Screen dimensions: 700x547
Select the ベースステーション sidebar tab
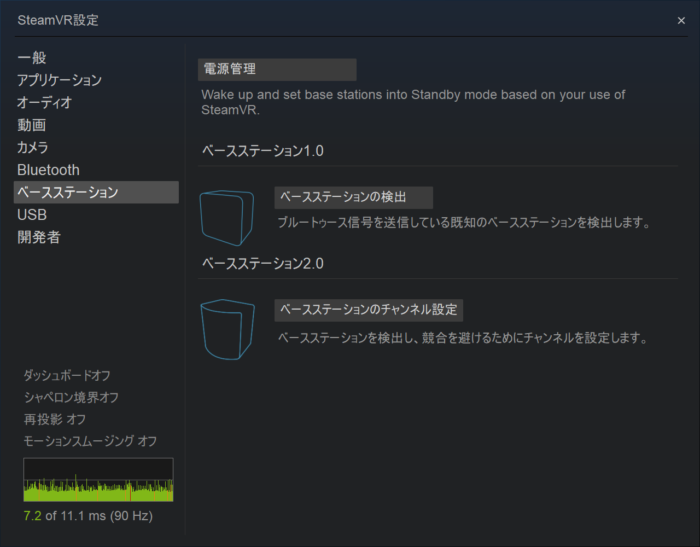96,192
